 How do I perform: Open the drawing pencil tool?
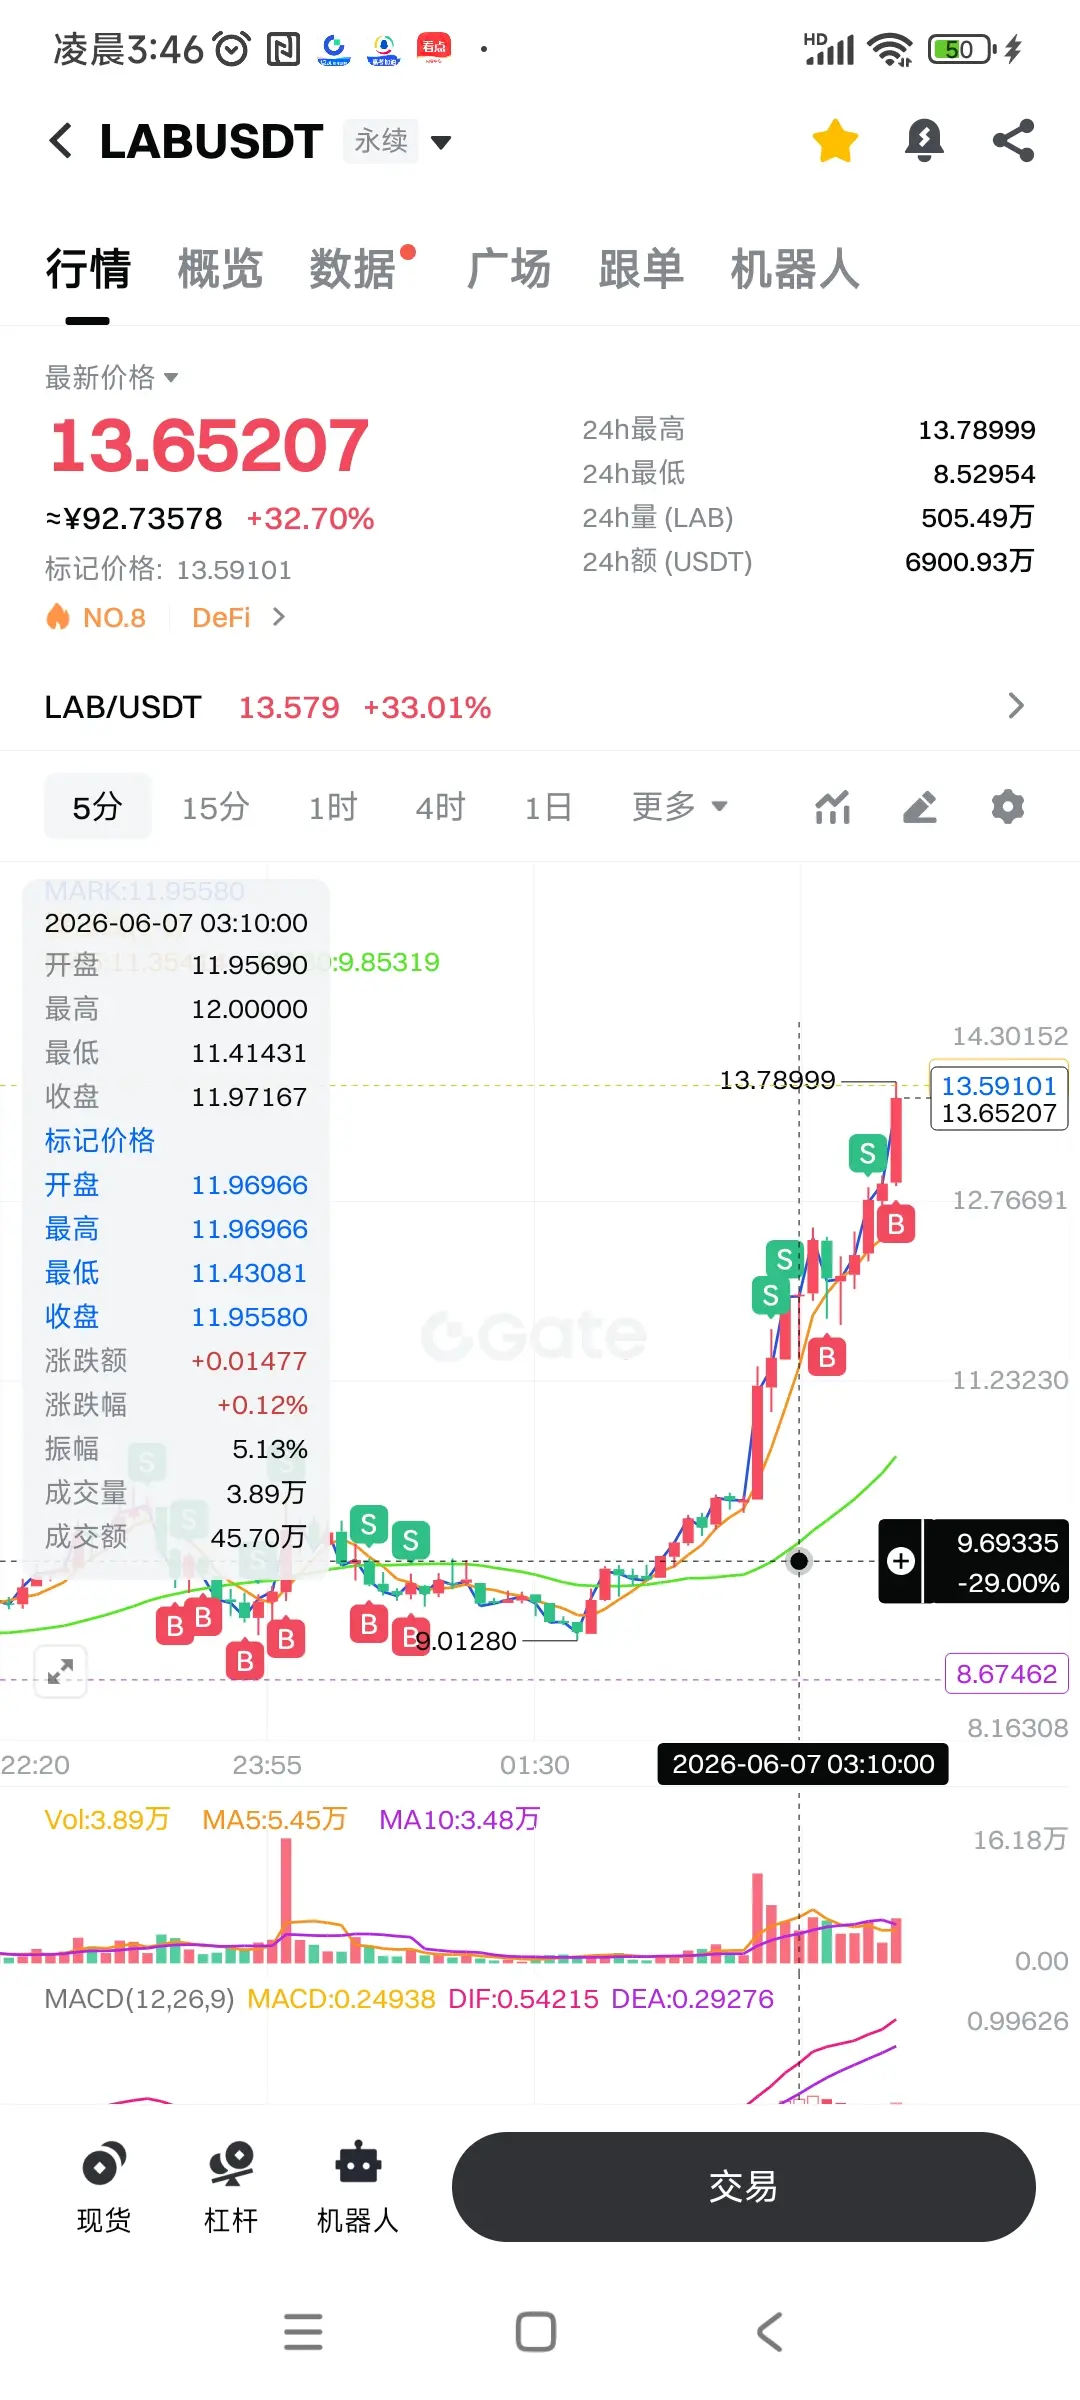click(x=920, y=806)
